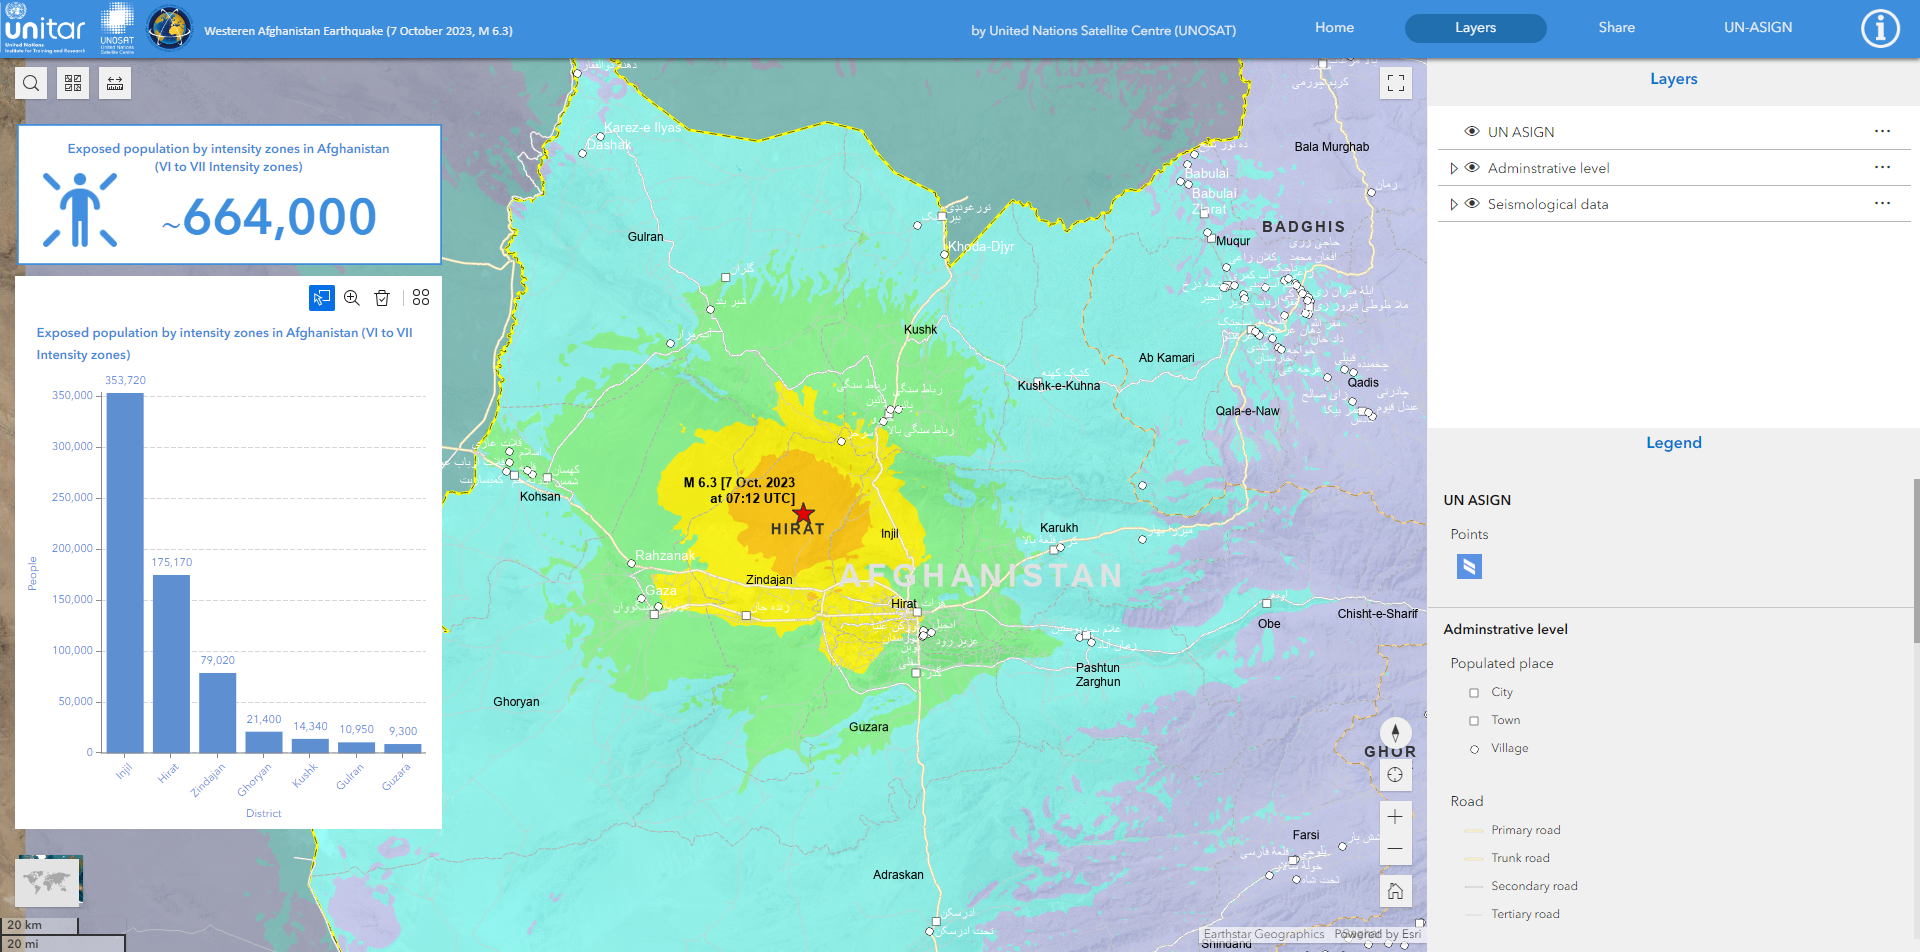Switch to the Share tab
The width and height of the screenshot is (1920, 952).
1616,28
